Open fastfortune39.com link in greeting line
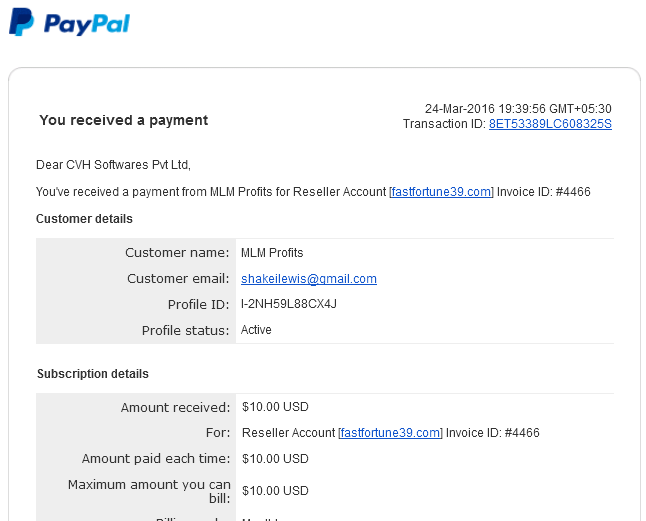Image resolution: width=646 pixels, height=521 pixels. coord(441,192)
